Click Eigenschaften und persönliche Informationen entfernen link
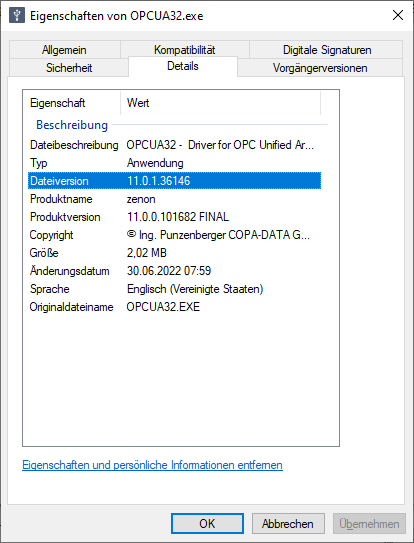 click(152, 465)
